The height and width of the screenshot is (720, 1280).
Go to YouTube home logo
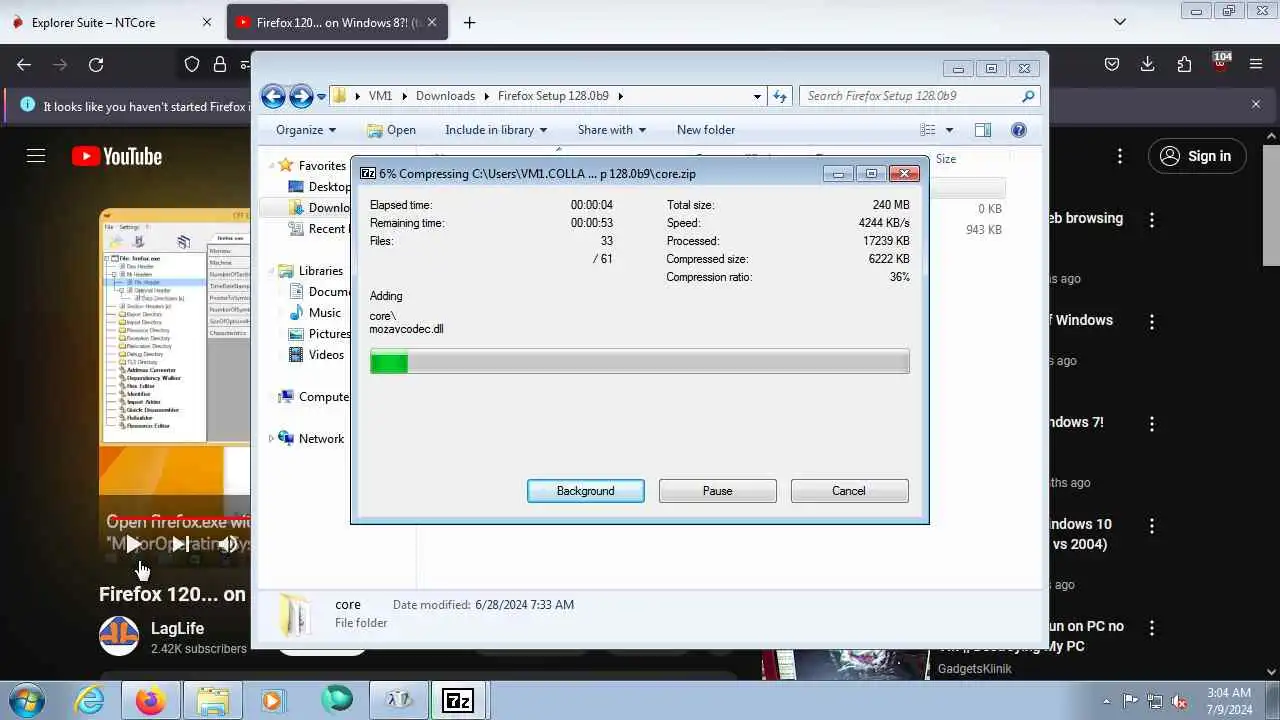point(117,156)
